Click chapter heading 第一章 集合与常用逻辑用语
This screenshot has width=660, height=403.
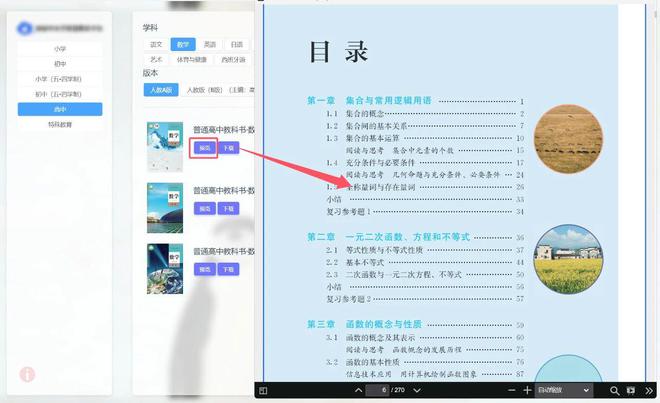click(369, 100)
